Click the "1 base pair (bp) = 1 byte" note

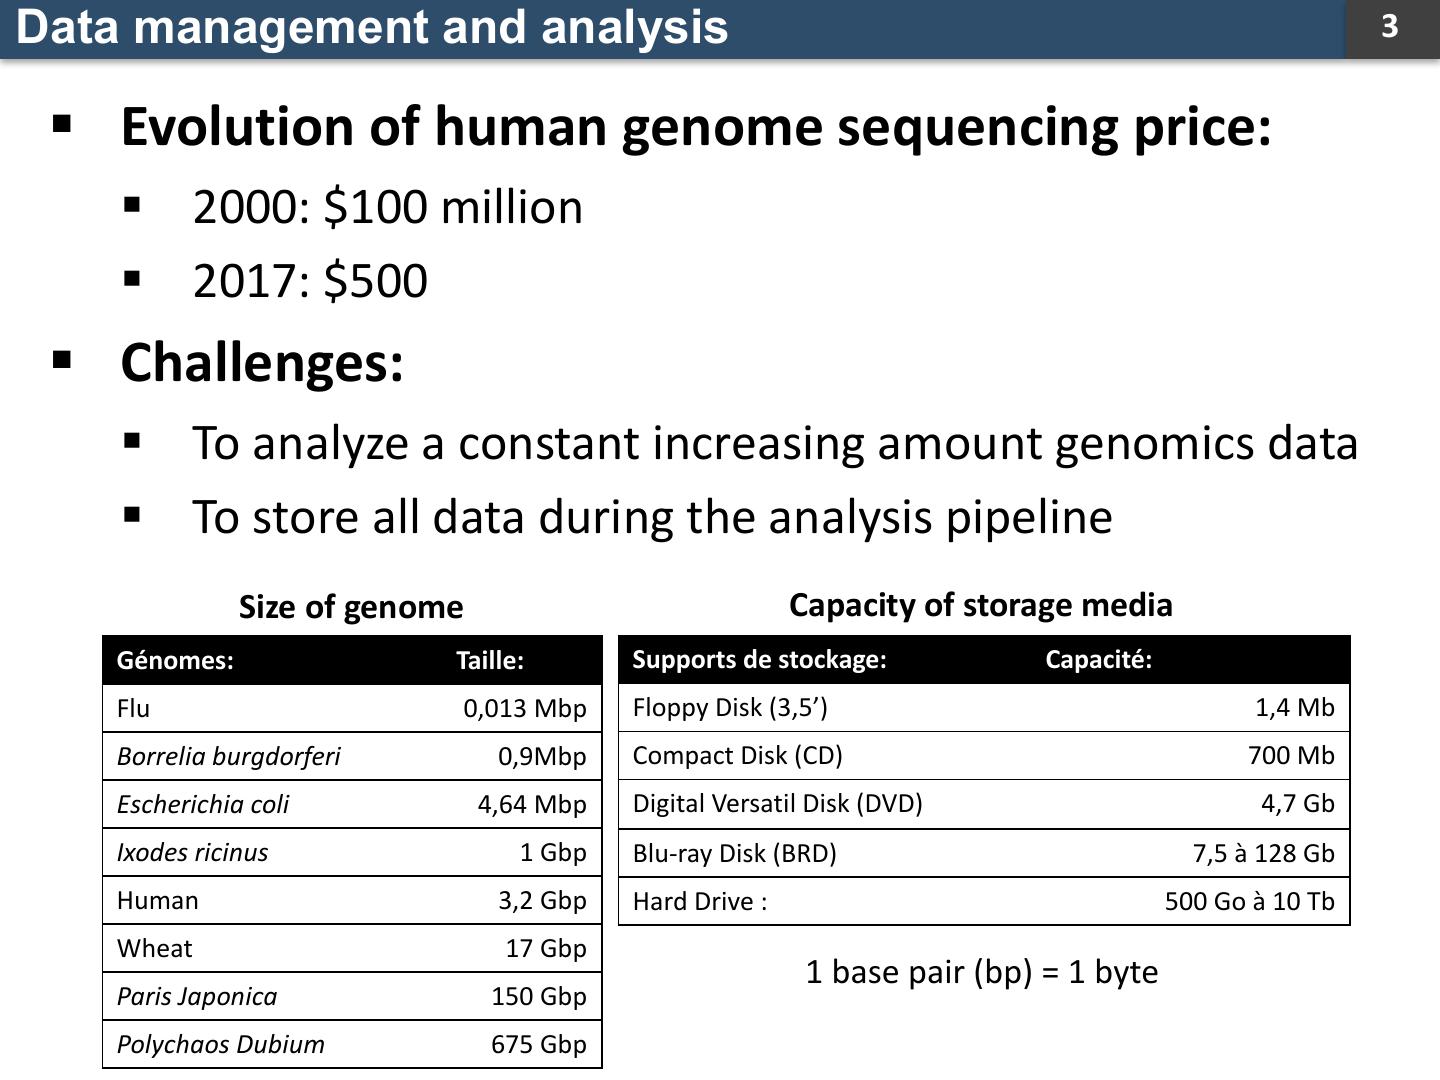(x=981, y=972)
